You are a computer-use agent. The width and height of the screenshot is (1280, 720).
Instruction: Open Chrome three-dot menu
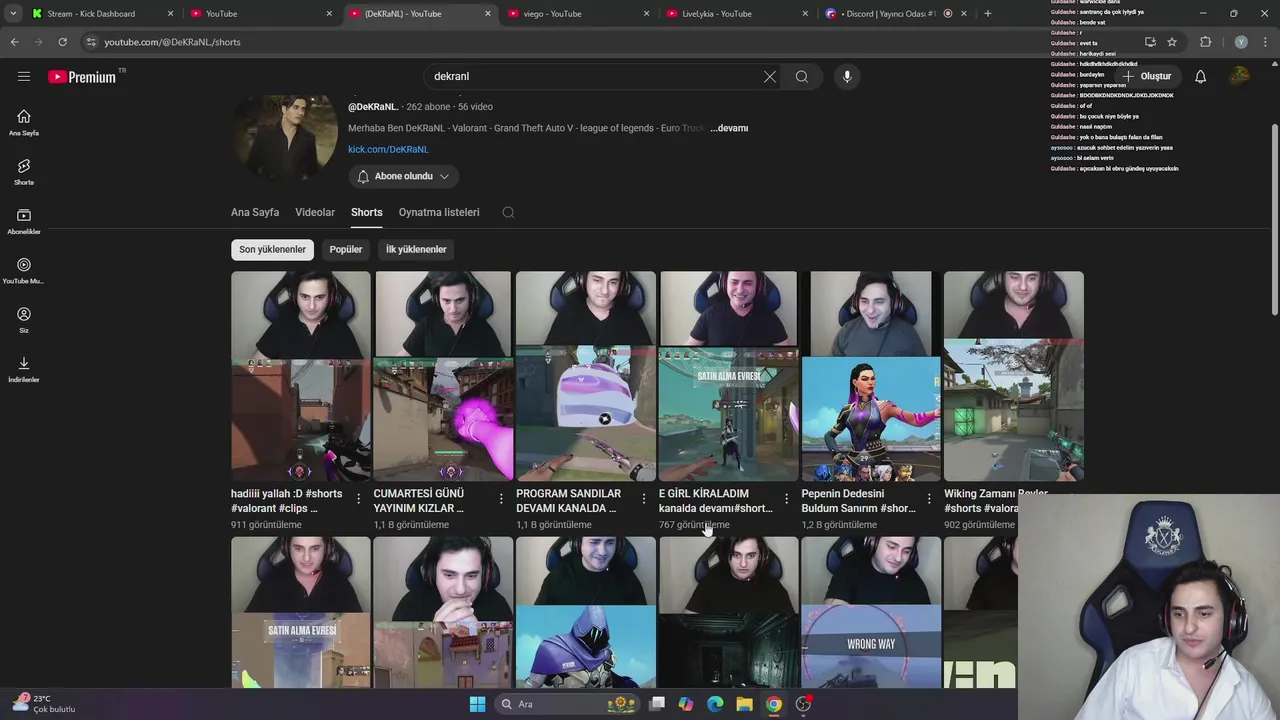pyautogui.click(x=1266, y=42)
